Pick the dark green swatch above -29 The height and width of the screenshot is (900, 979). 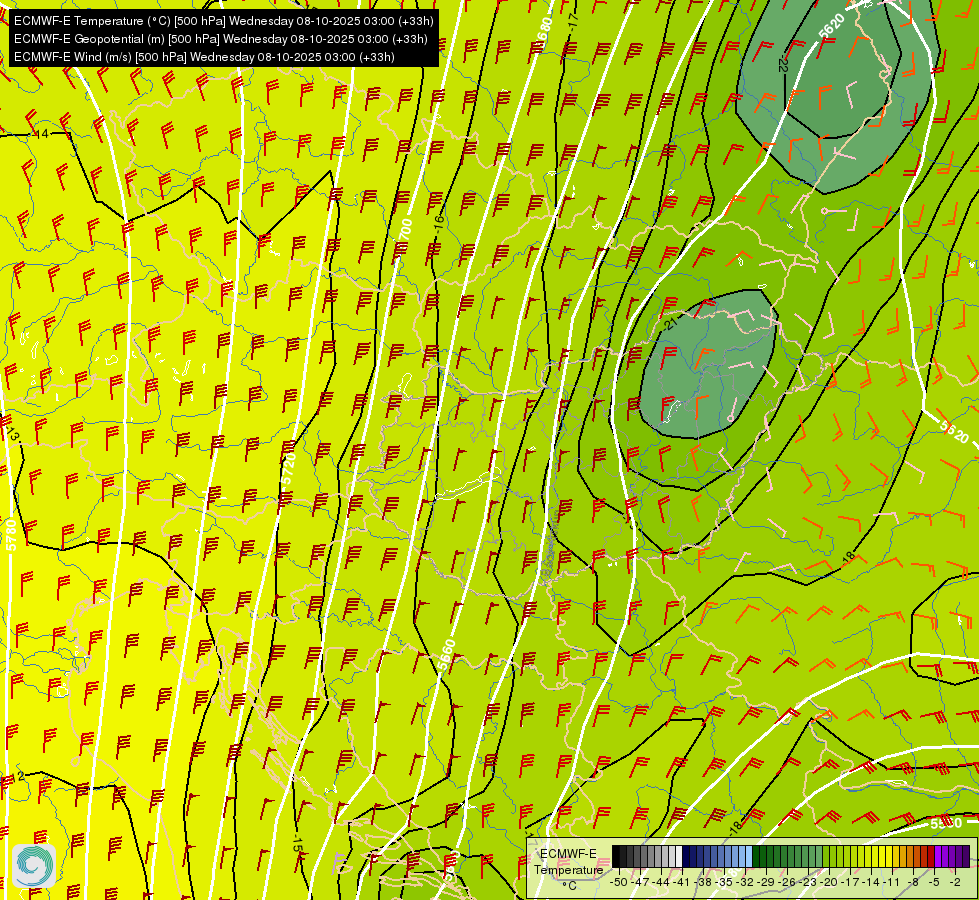tap(765, 856)
